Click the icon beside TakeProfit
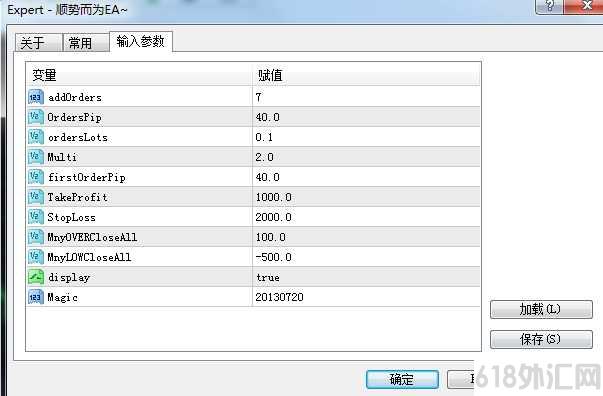This screenshot has height=396, width=603. pyautogui.click(x=36, y=197)
